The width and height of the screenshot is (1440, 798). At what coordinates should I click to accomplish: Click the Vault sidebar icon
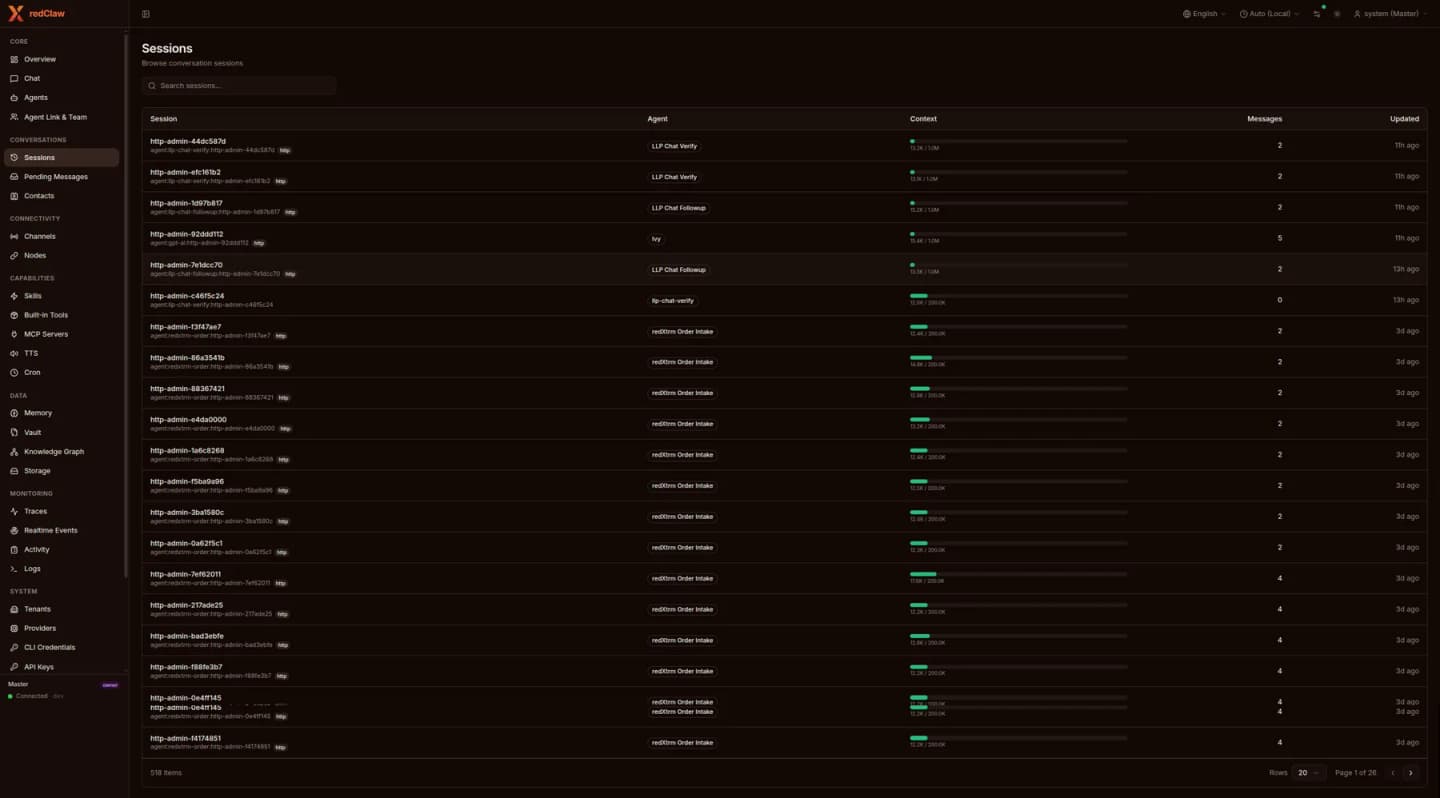14,432
